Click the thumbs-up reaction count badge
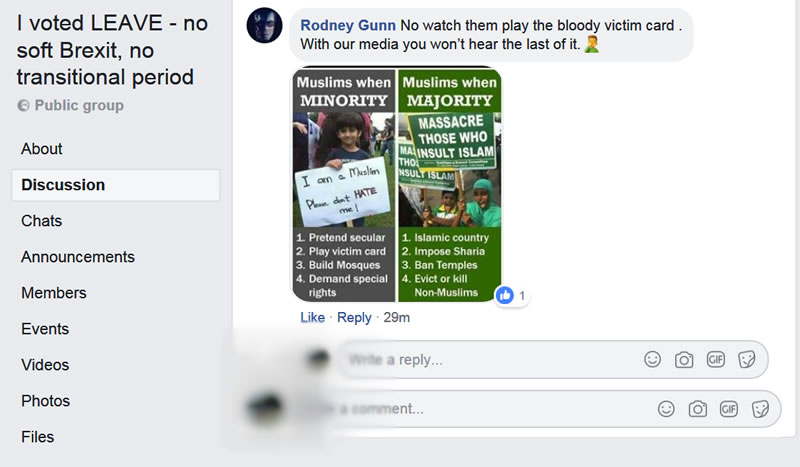800x467 pixels. tap(512, 295)
